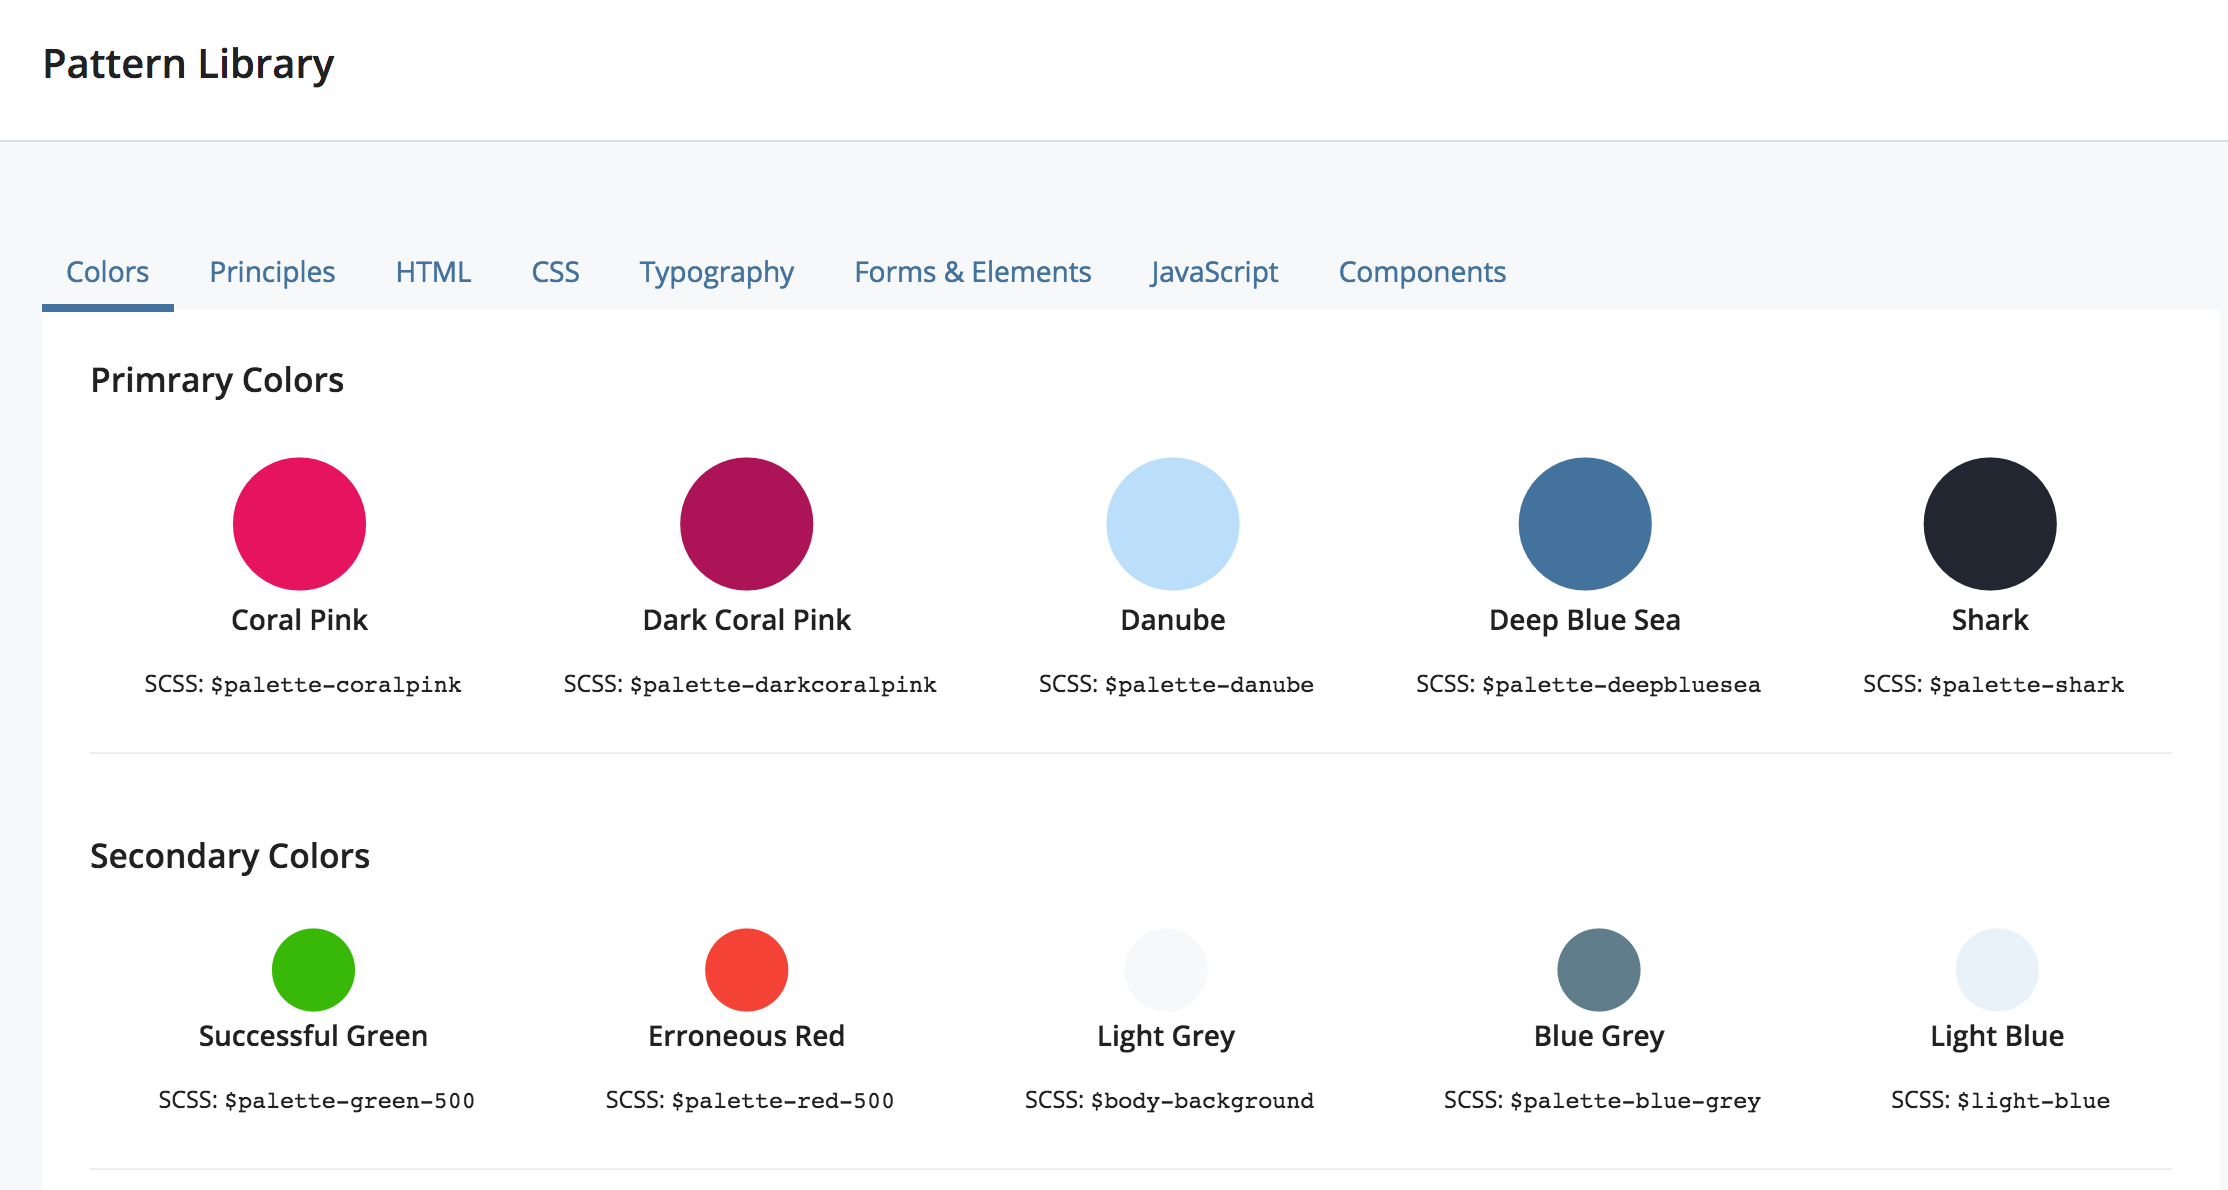Click the Light Blue swatch circle
This screenshot has width=2228, height=1190.
1996,969
